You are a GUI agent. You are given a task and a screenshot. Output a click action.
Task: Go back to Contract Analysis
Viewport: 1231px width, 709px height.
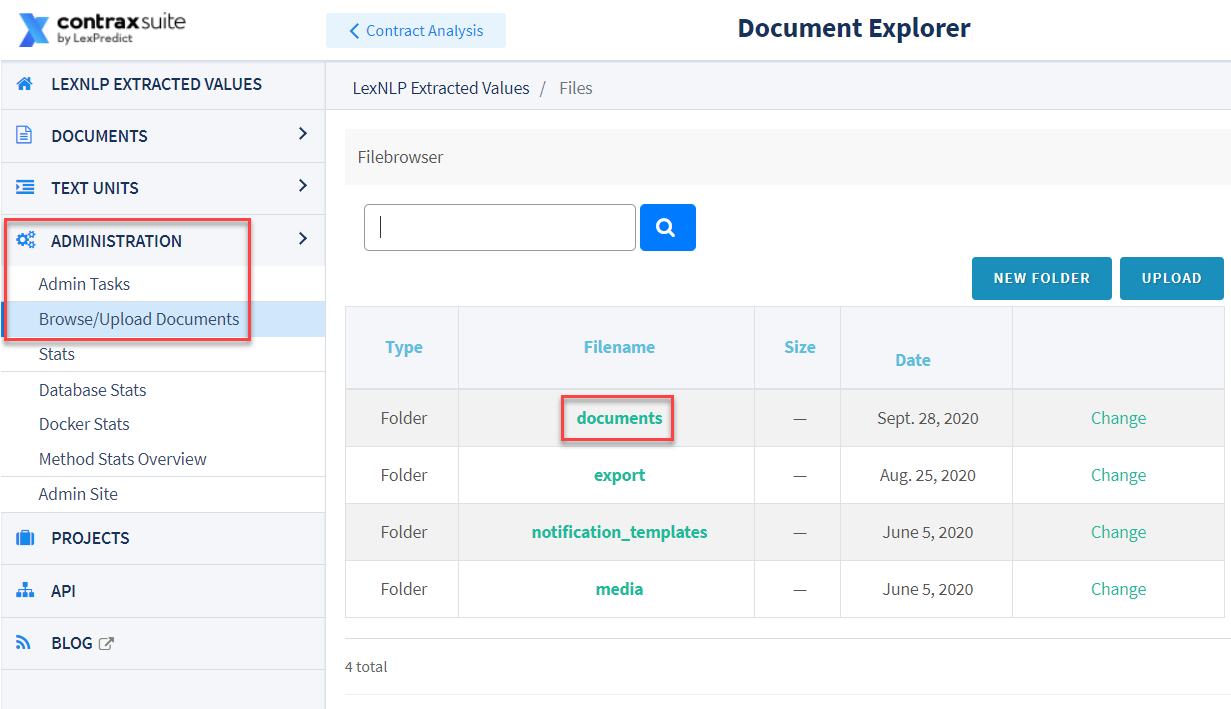pos(416,31)
